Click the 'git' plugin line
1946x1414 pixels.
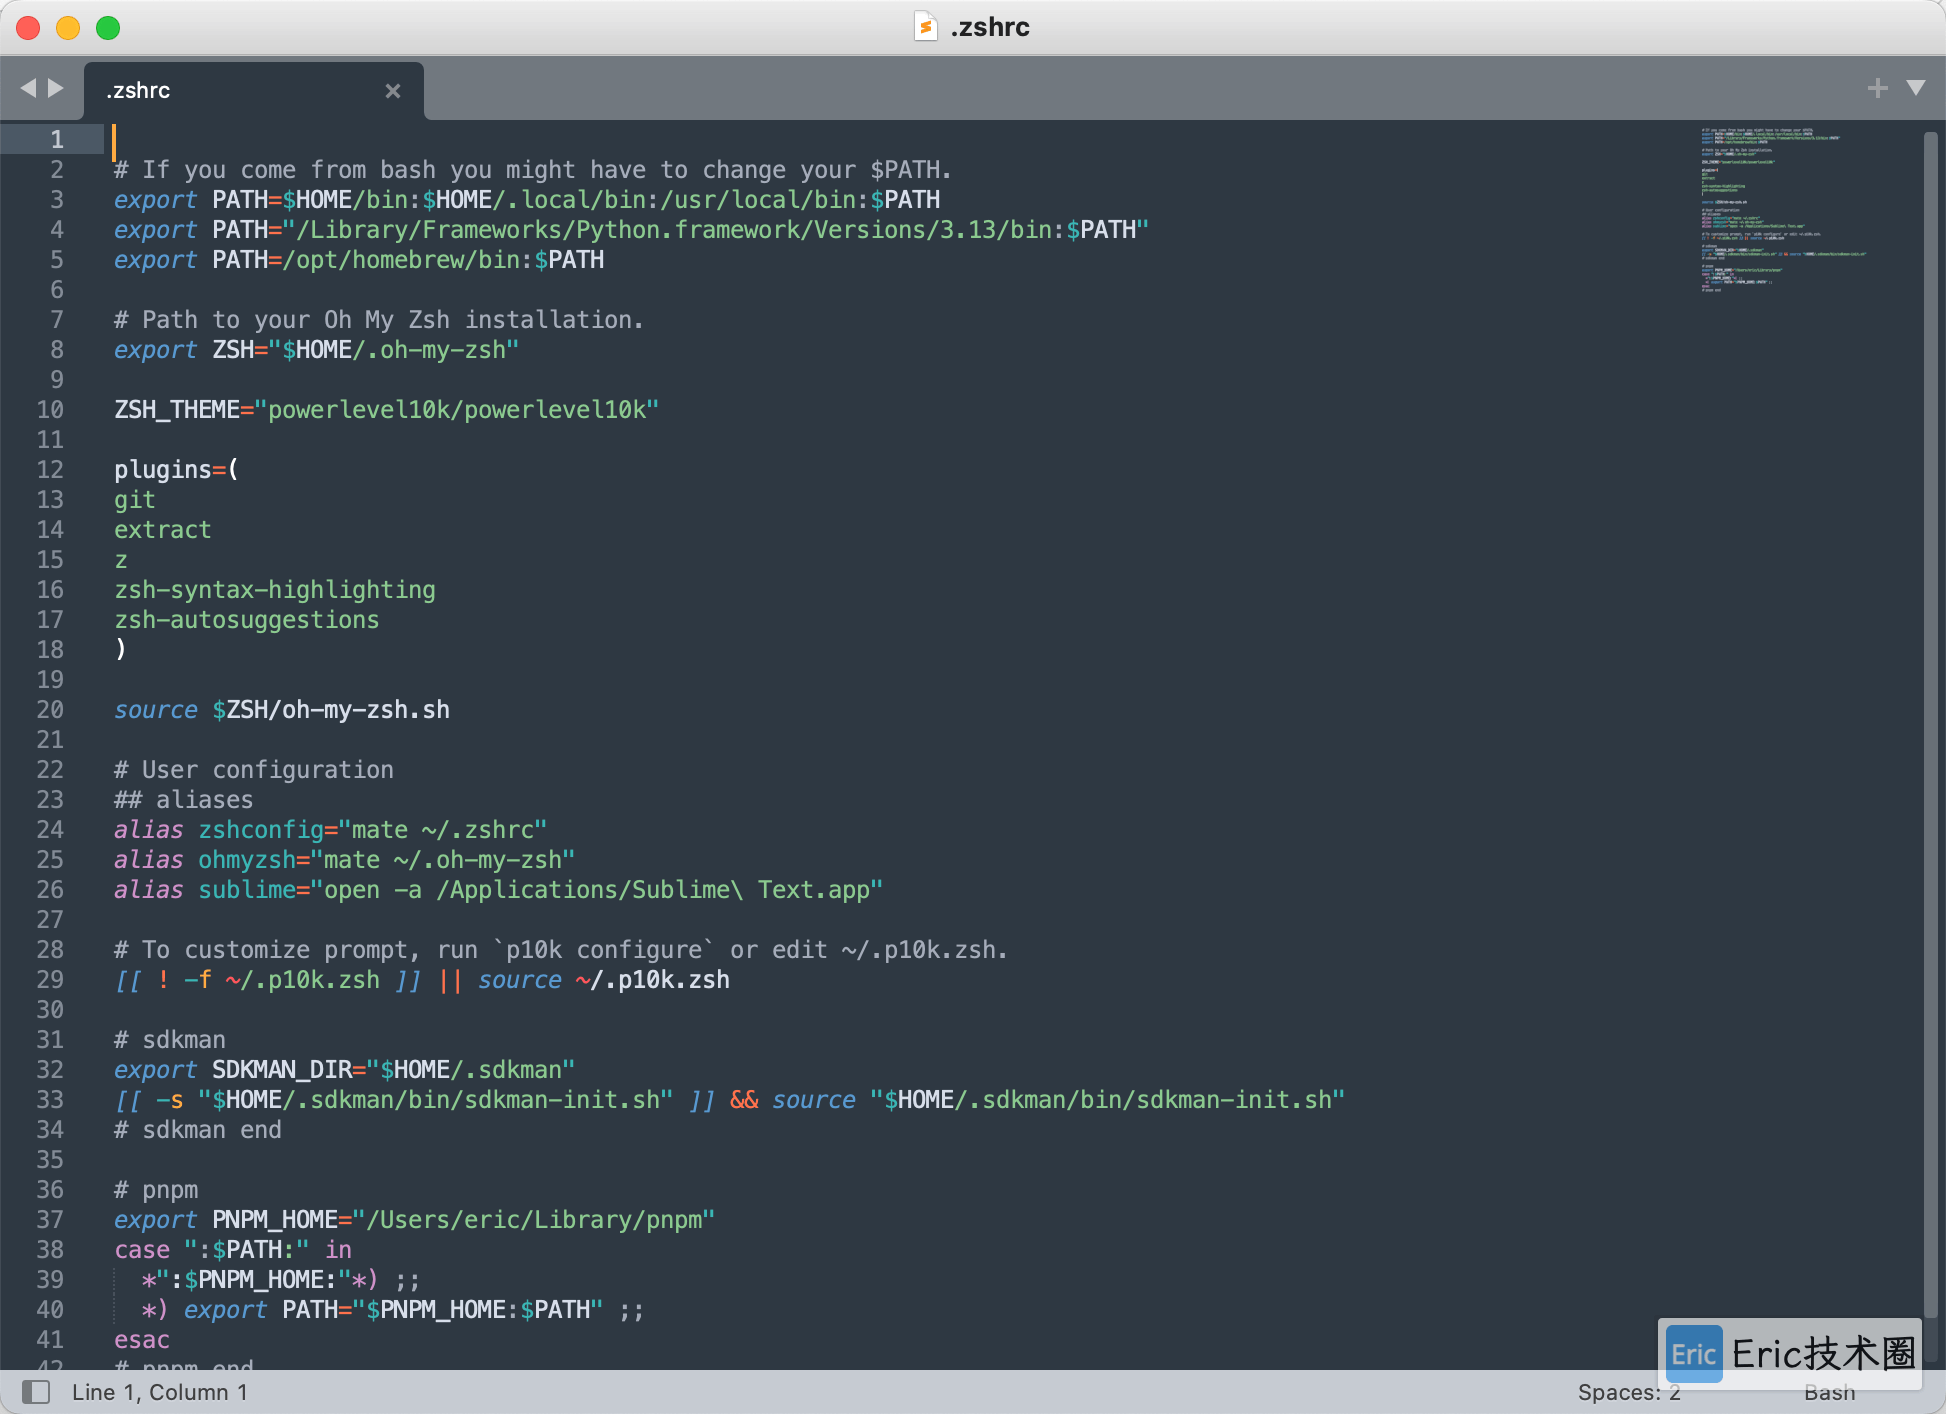[135, 499]
